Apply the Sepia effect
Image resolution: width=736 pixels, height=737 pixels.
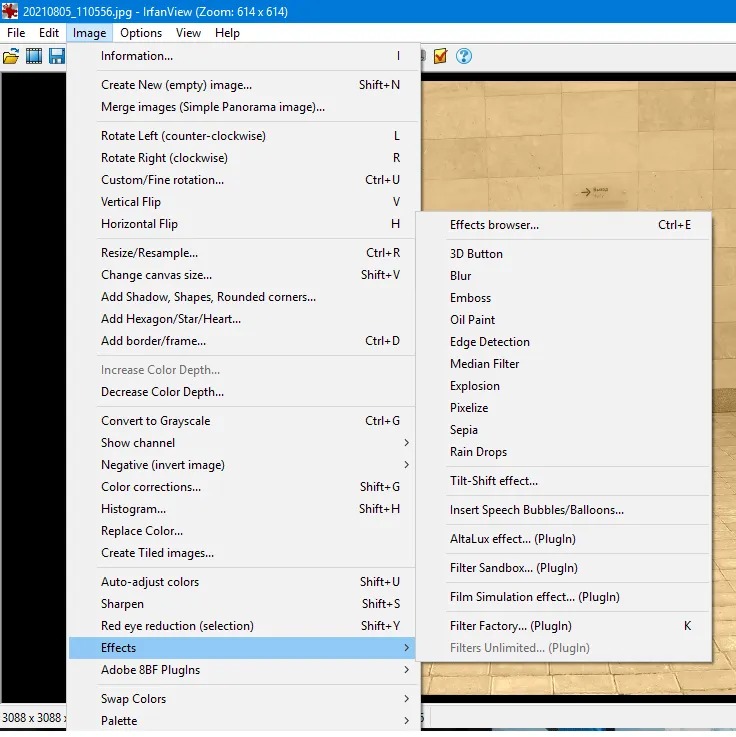(564, 430)
